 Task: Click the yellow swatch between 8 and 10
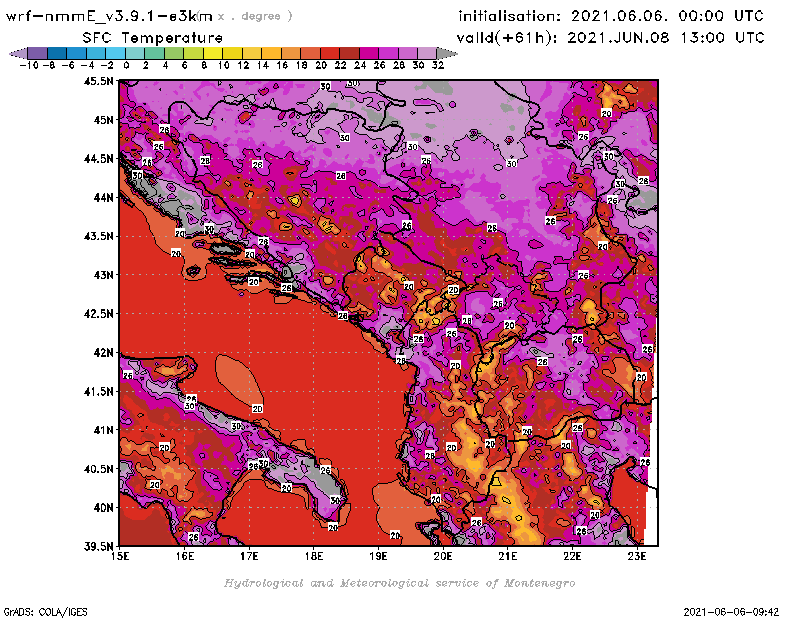pyautogui.click(x=213, y=52)
